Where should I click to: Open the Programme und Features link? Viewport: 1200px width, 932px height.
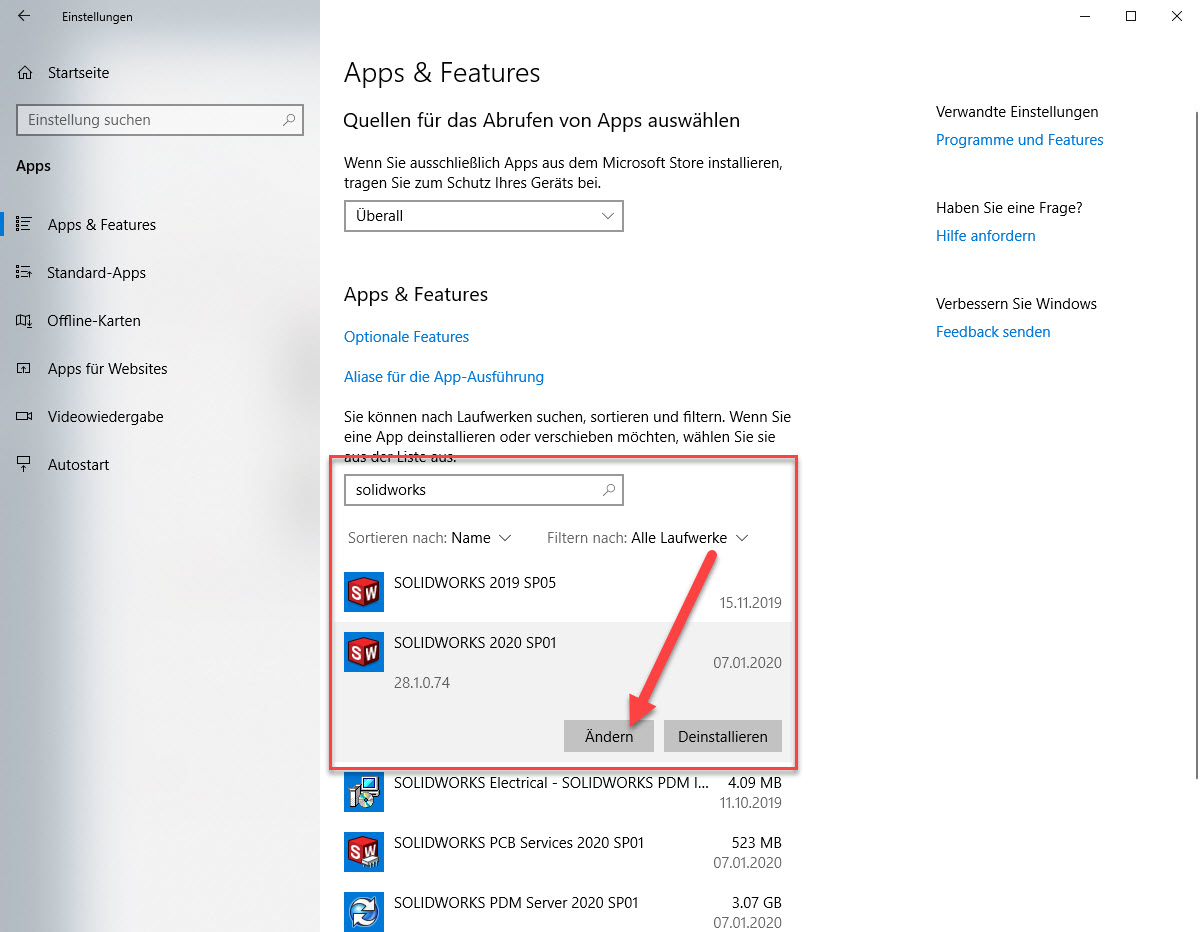click(x=1019, y=140)
